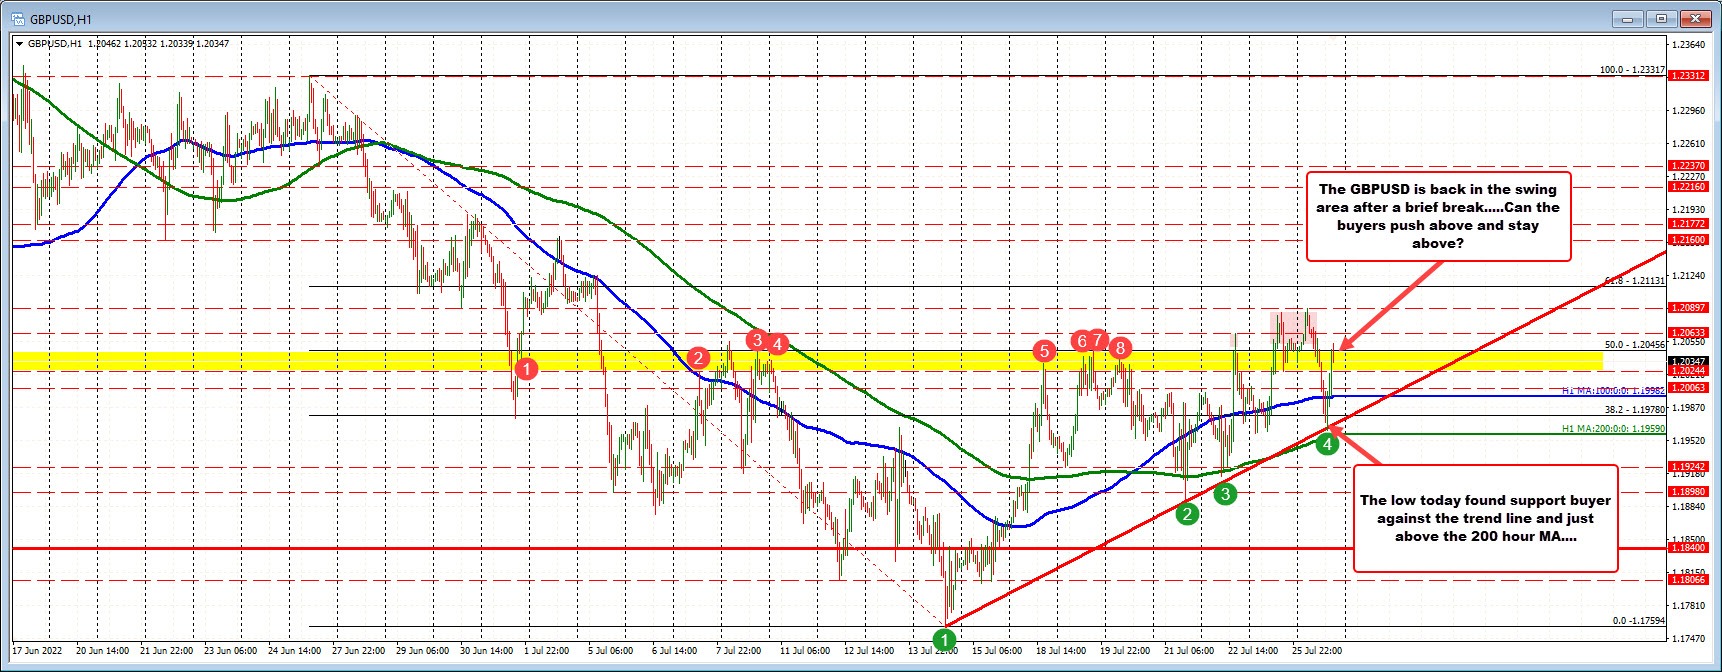Viewport: 1722px width, 672px height.
Task: Click the 11 Jul 06:00 time axis label
Action: pos(805,651)
